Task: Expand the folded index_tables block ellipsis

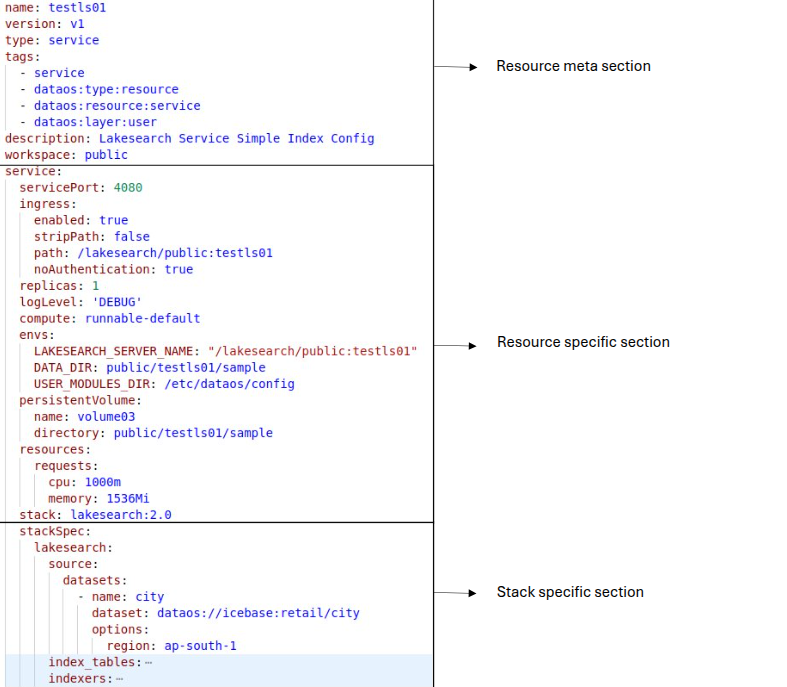Action: pyautogui.click(x=149, y=662)
